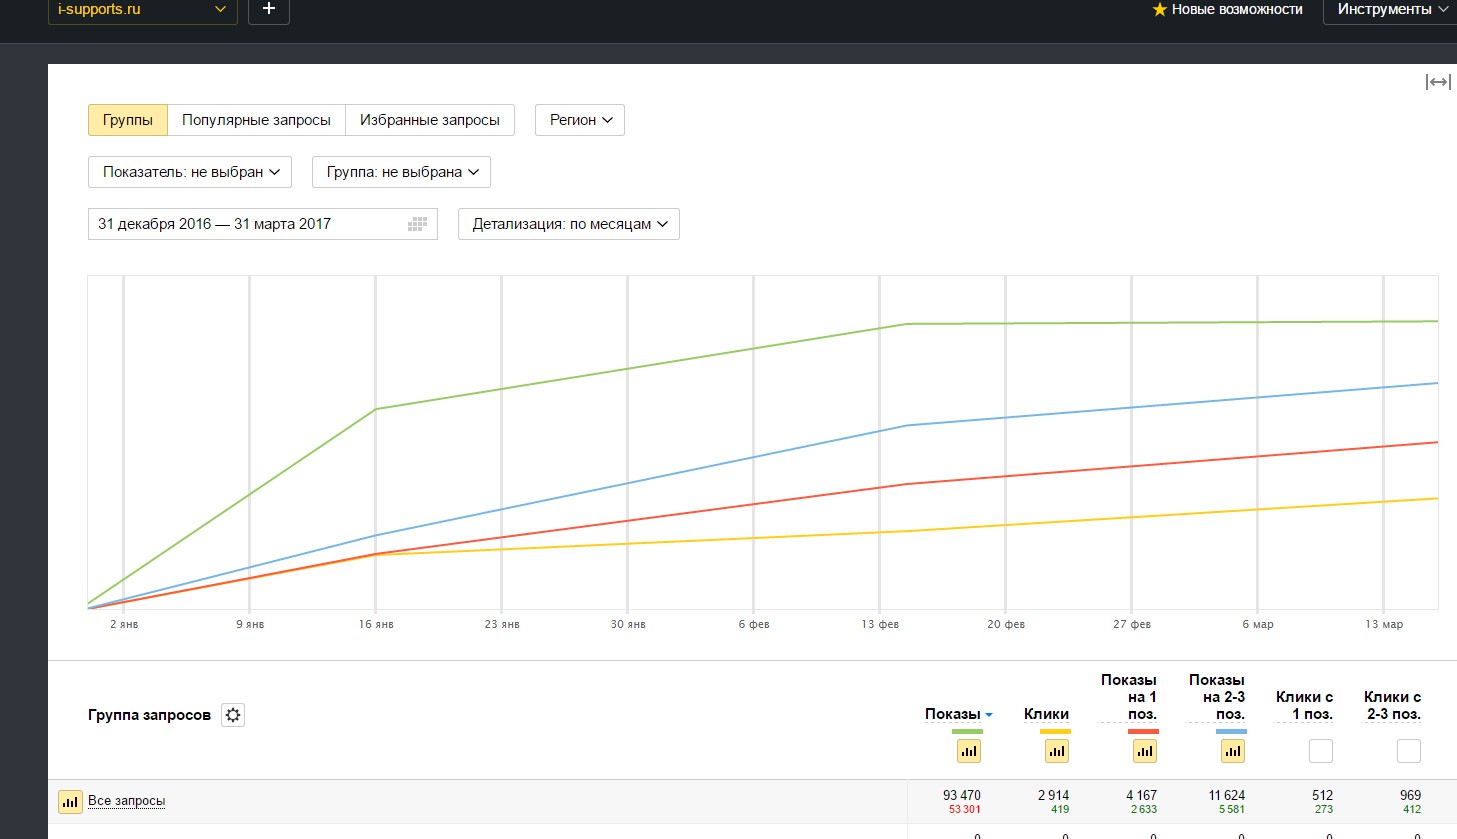Open calendar icon in date field
The width and height of the screenshot is (1457, 839).
click(x=418, y=224)
